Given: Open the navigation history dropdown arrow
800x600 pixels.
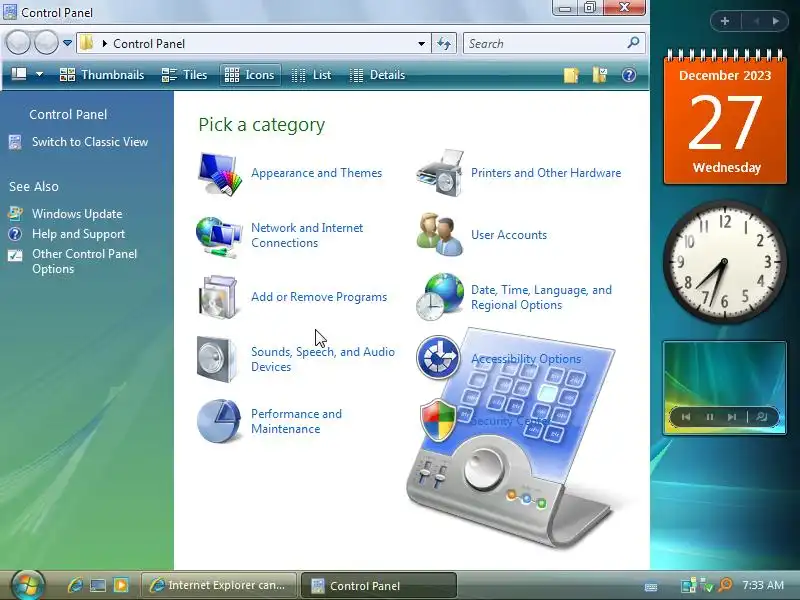Looking at the screenshot, I should point(67,43).
